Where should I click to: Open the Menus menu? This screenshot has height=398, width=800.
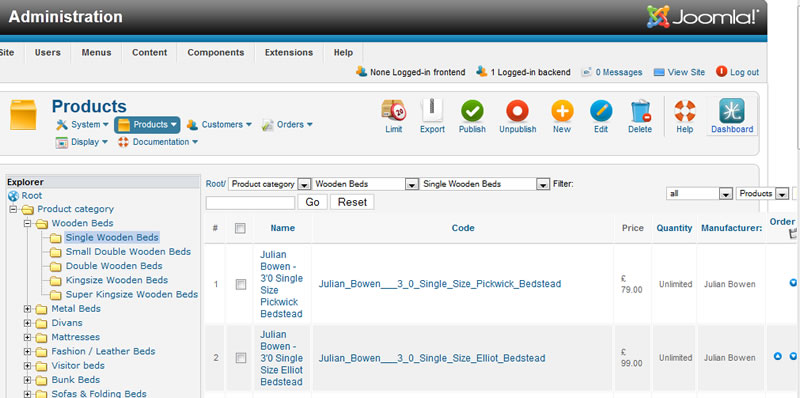[x=96, y=53]
